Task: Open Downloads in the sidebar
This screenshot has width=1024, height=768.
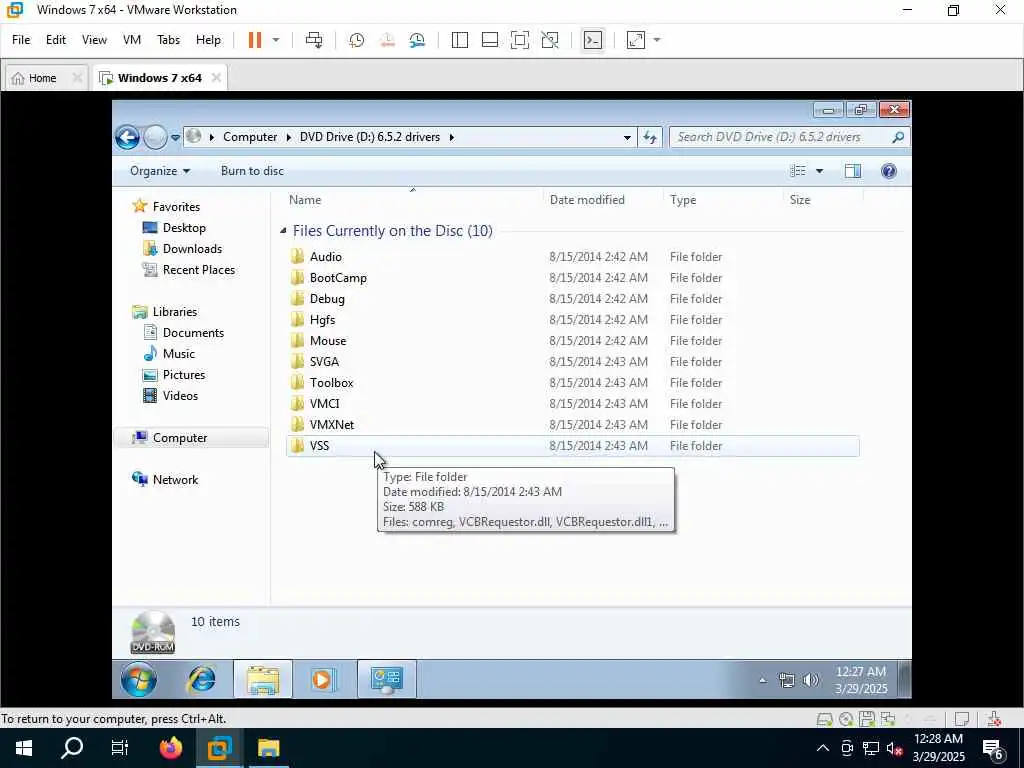Action: 192,249
